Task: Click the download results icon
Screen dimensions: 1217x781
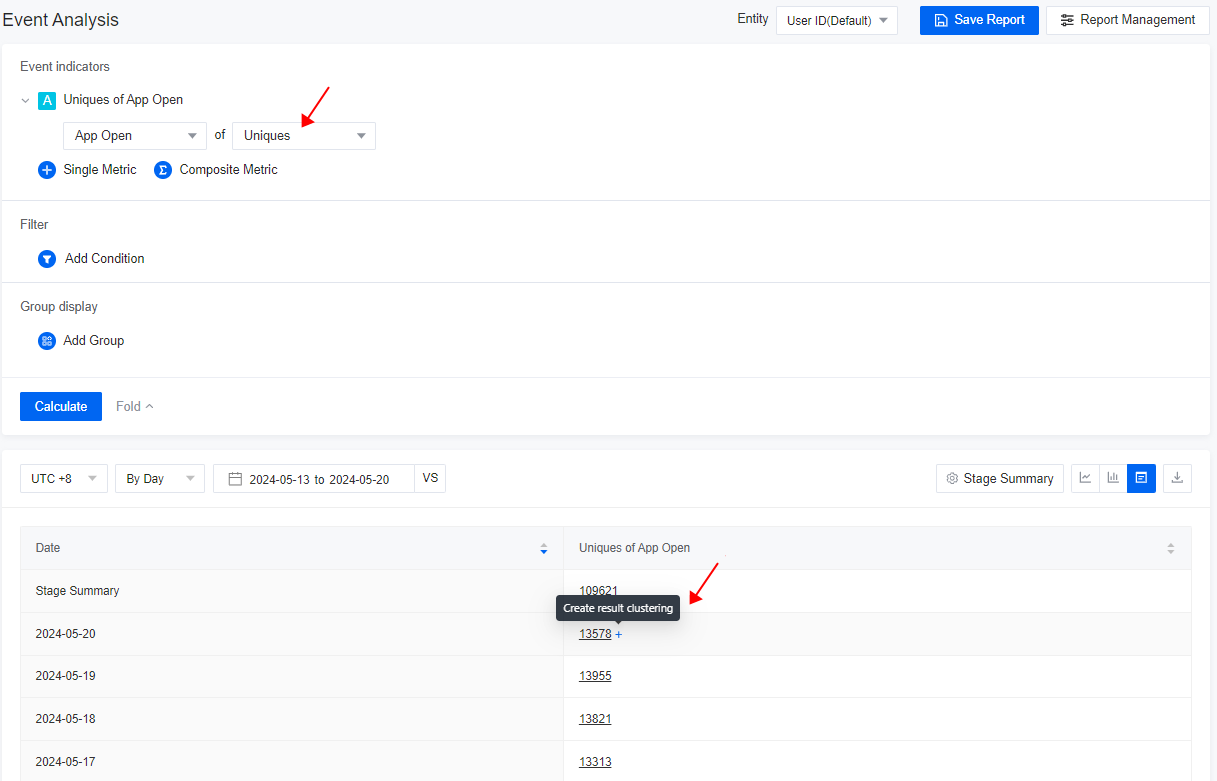Action: click(1177, 478)
